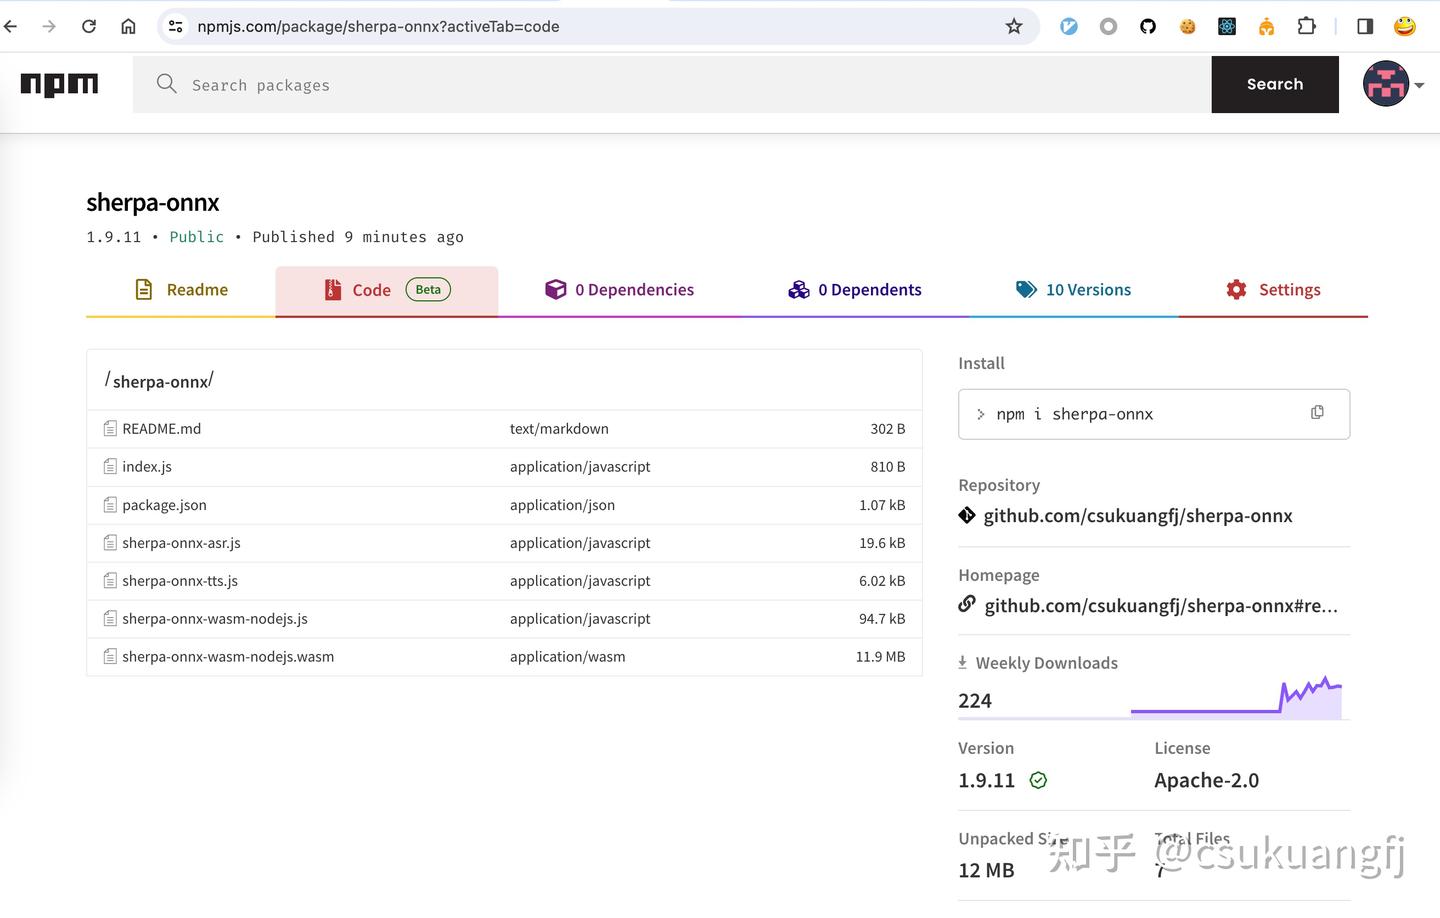Click the browser sidebar toggle icon

point(1364,26)
